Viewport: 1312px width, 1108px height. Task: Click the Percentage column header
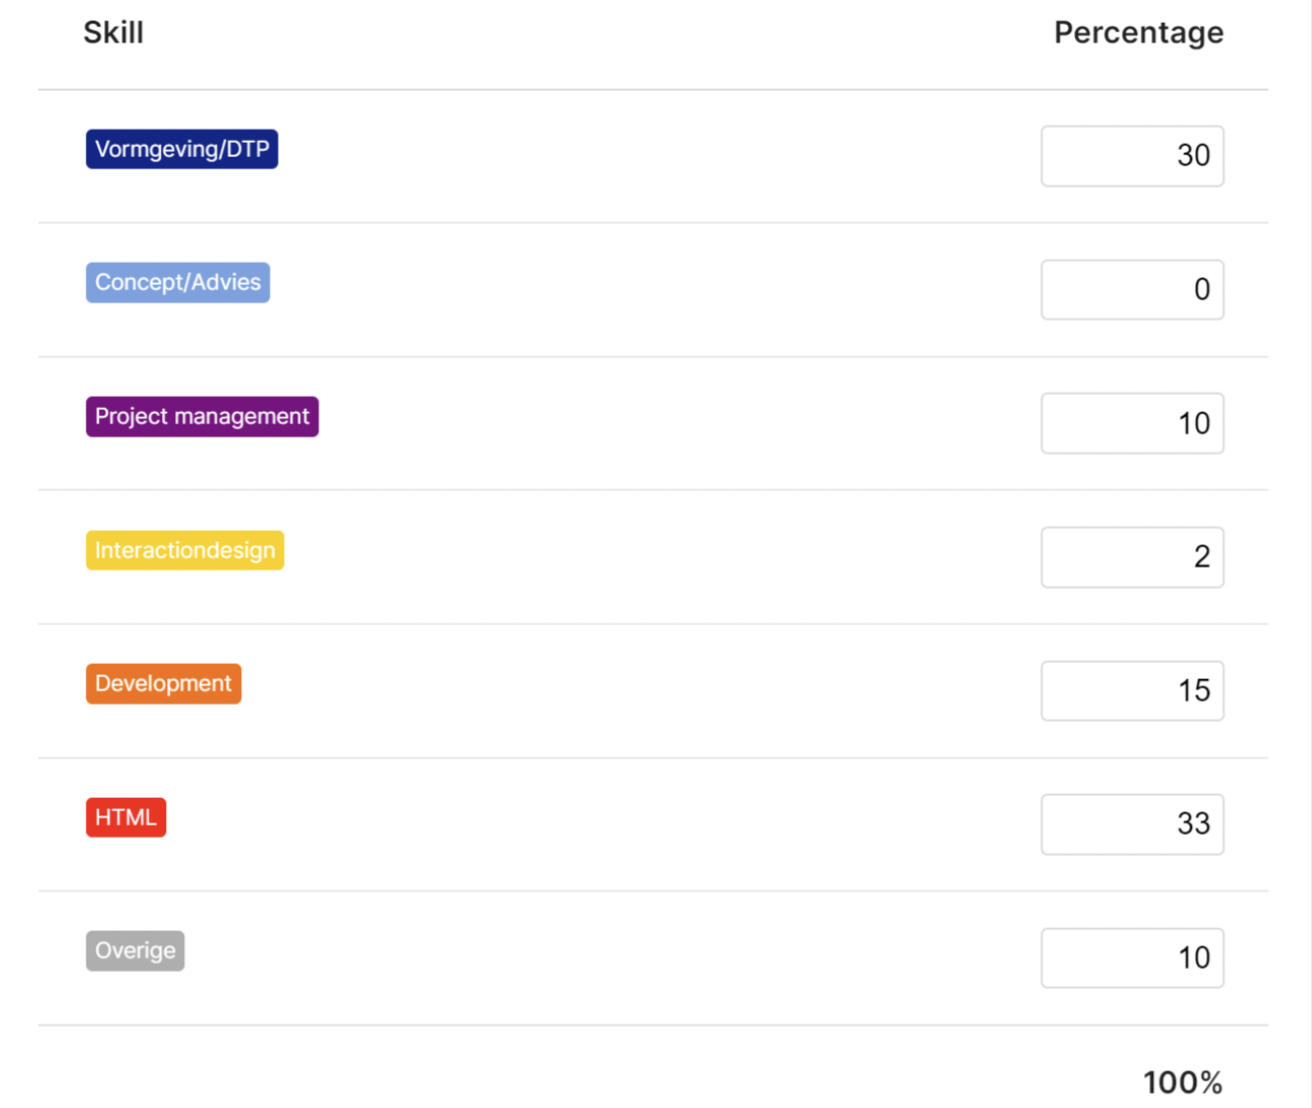(1139, 33)
